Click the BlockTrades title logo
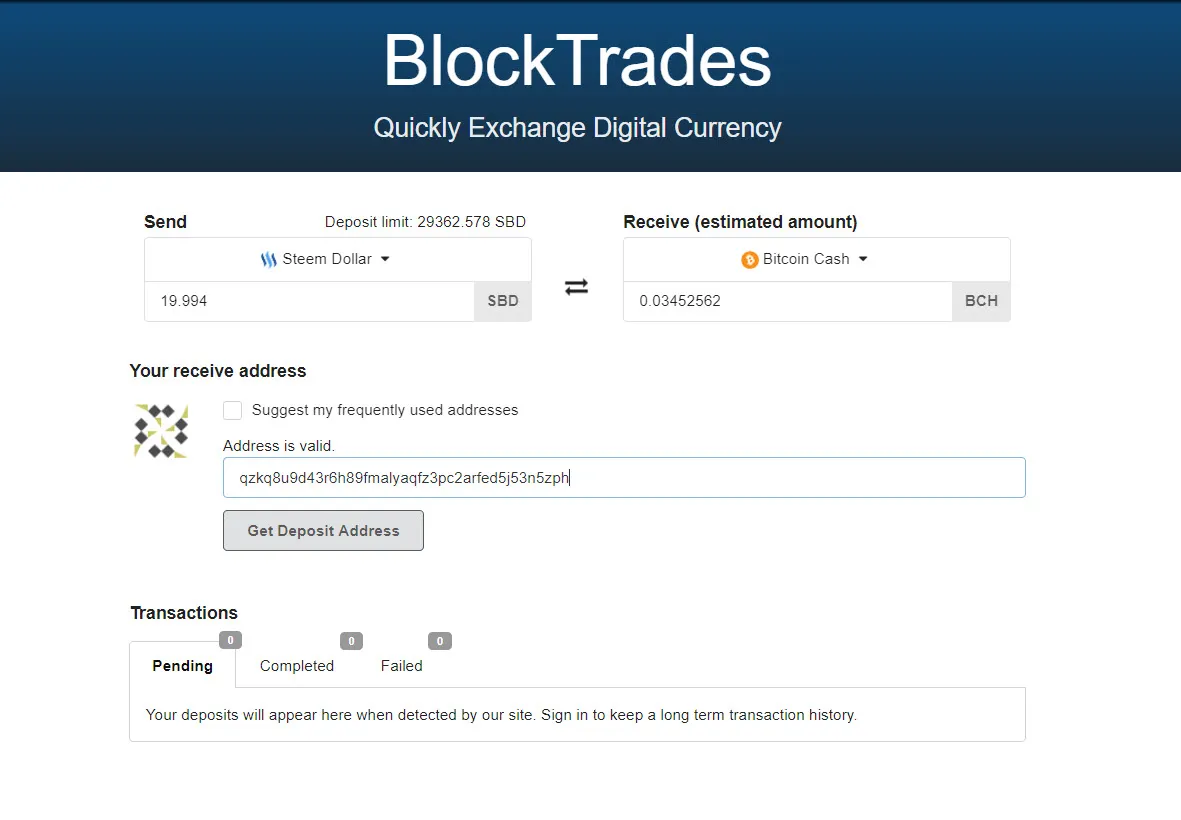 coord(578,61)
